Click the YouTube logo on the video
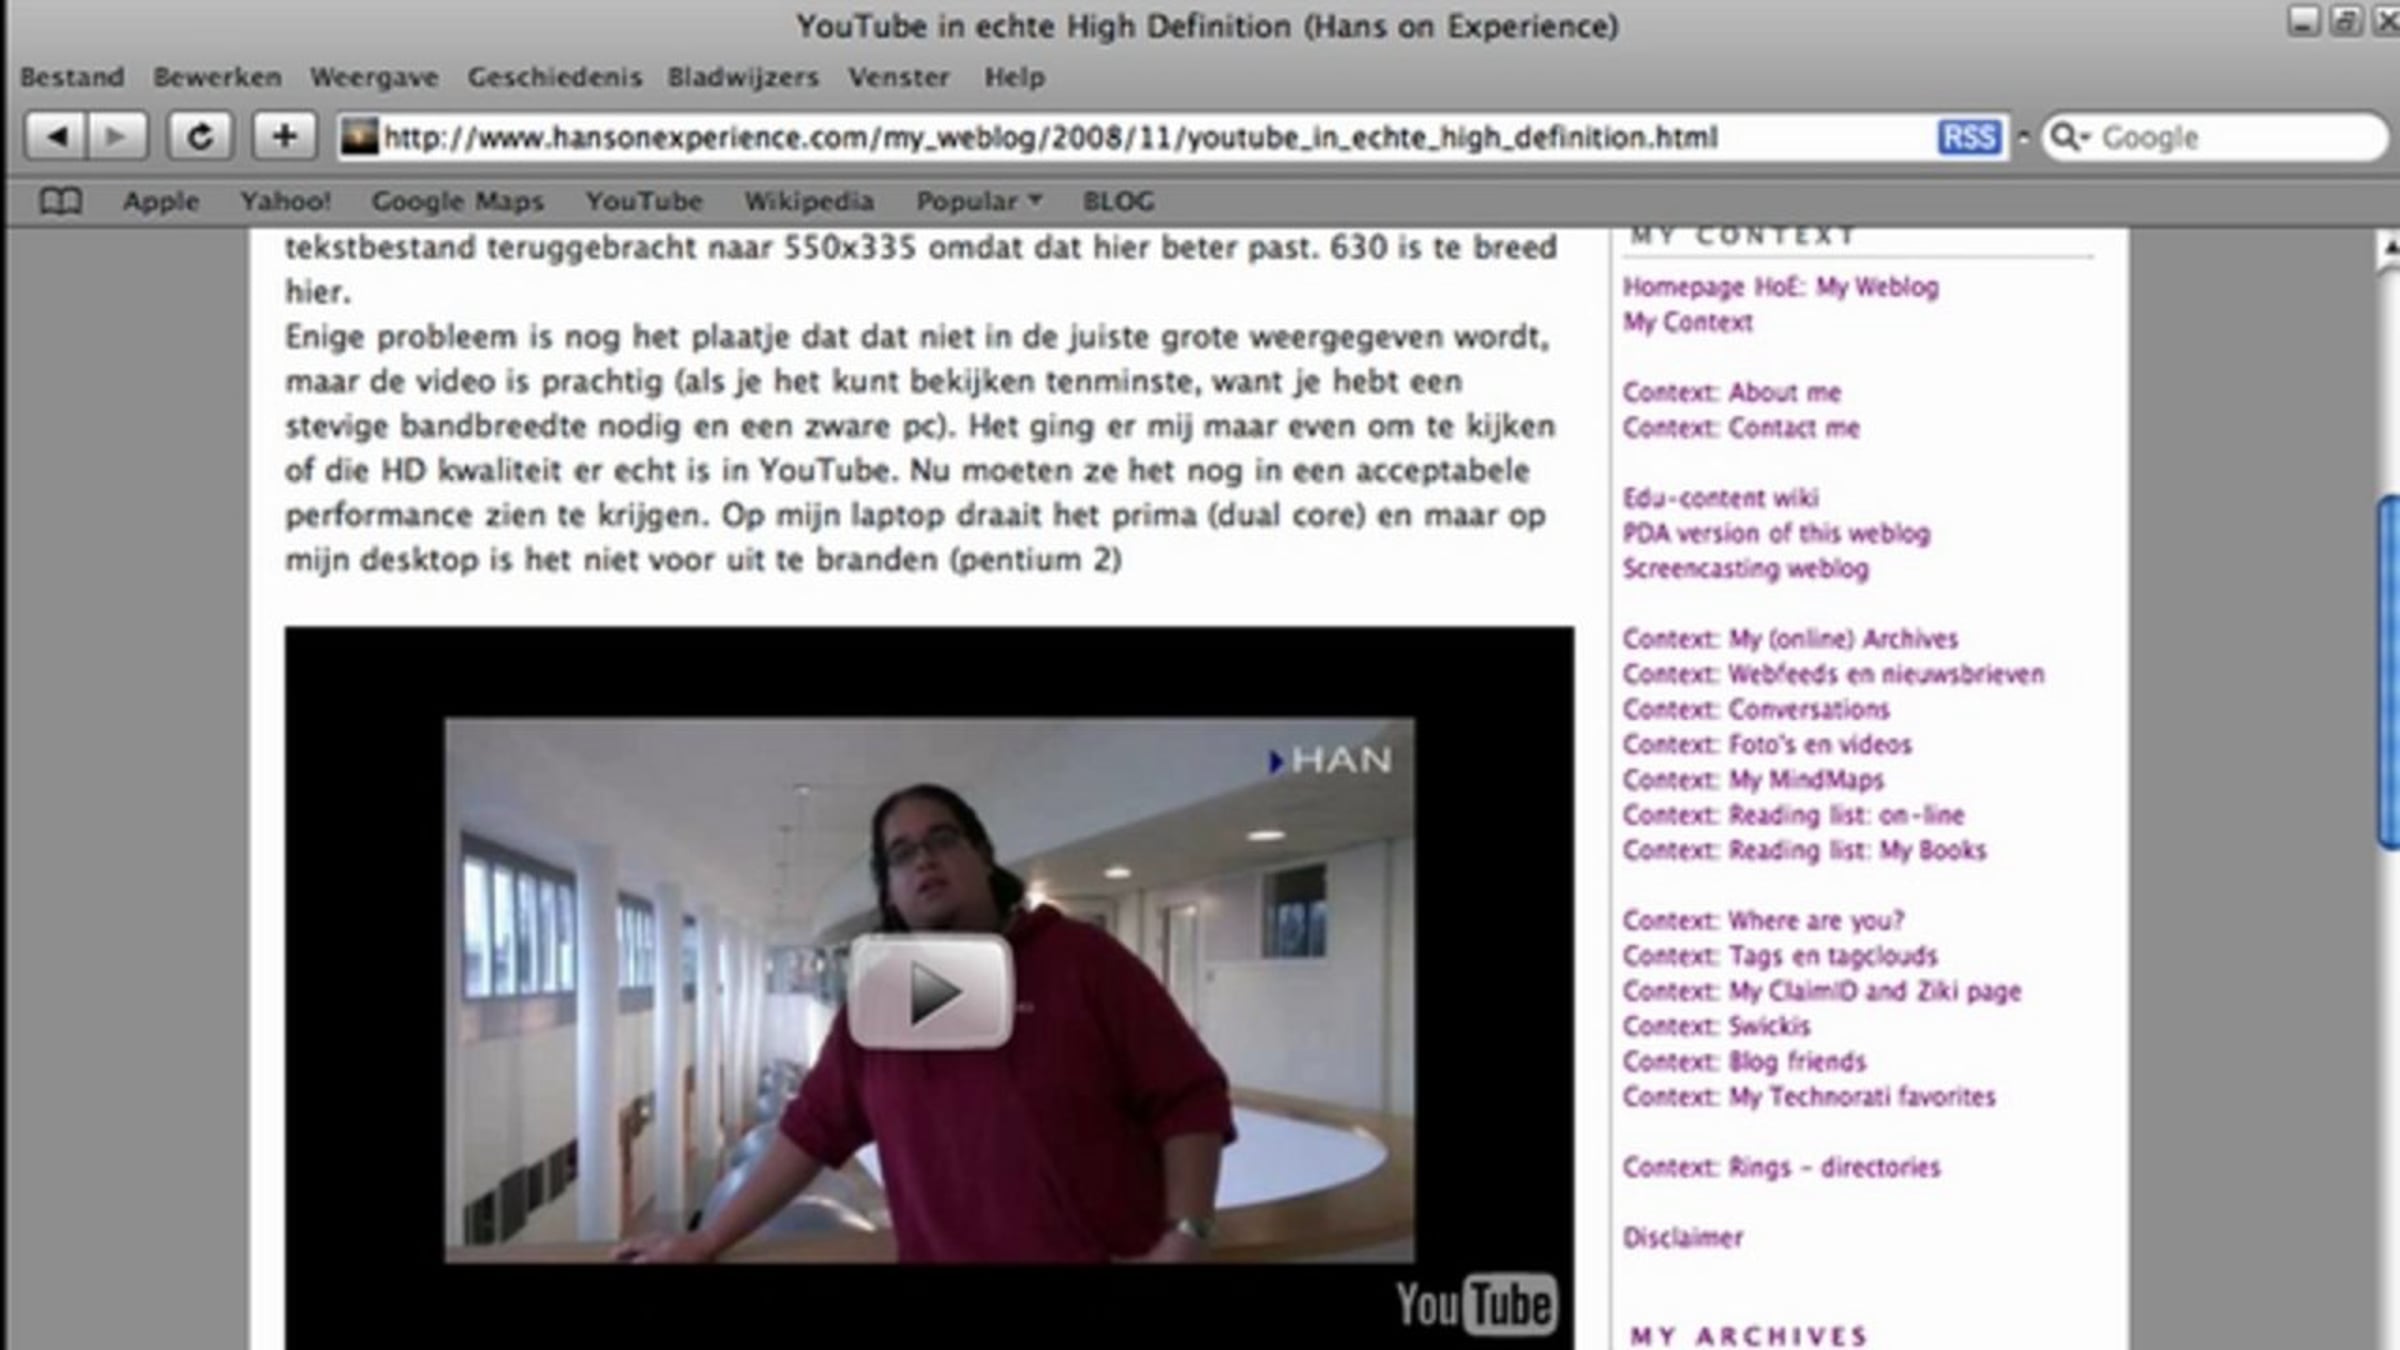 [x=1476, y=1304]
